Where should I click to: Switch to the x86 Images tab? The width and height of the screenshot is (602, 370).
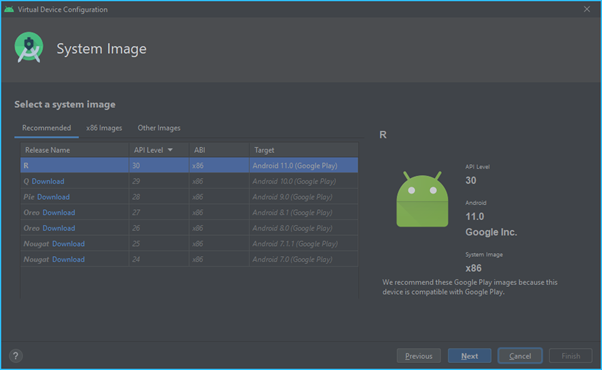click(104, 128)
